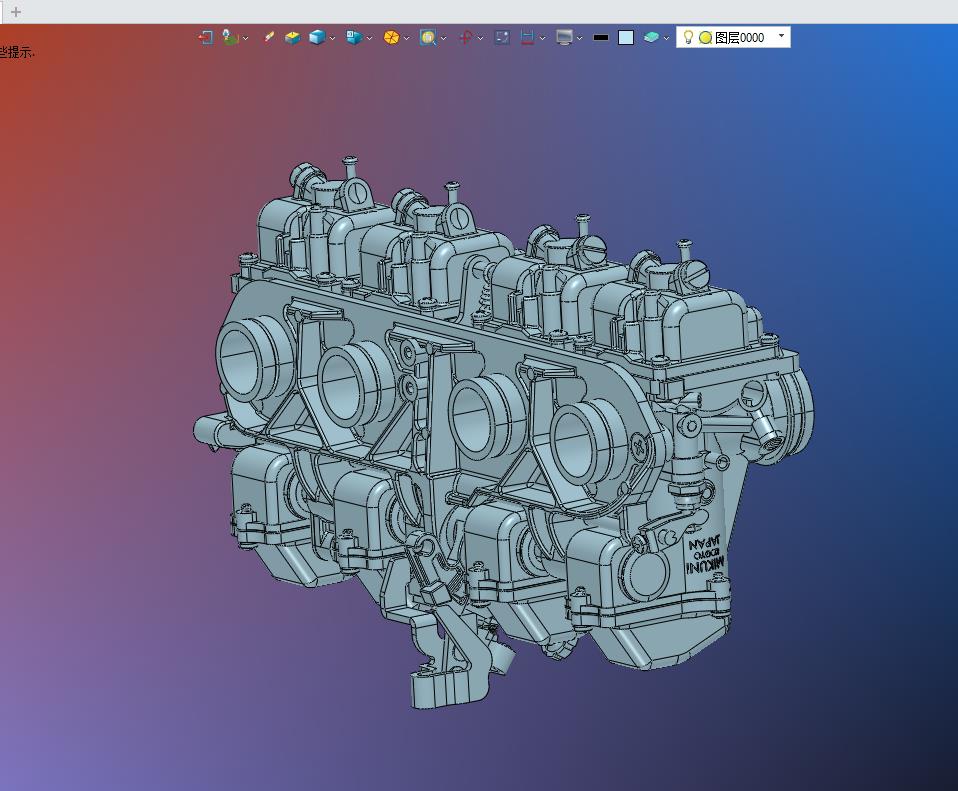Select the pencil brush tool icon
The image size is (958, 791).
[268, 37]
